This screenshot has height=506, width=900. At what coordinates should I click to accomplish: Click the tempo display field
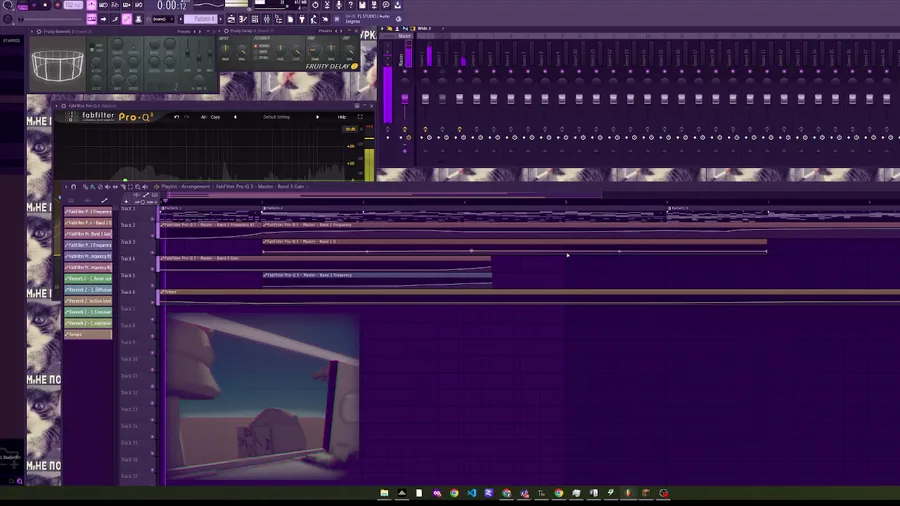tap(73, 5)
